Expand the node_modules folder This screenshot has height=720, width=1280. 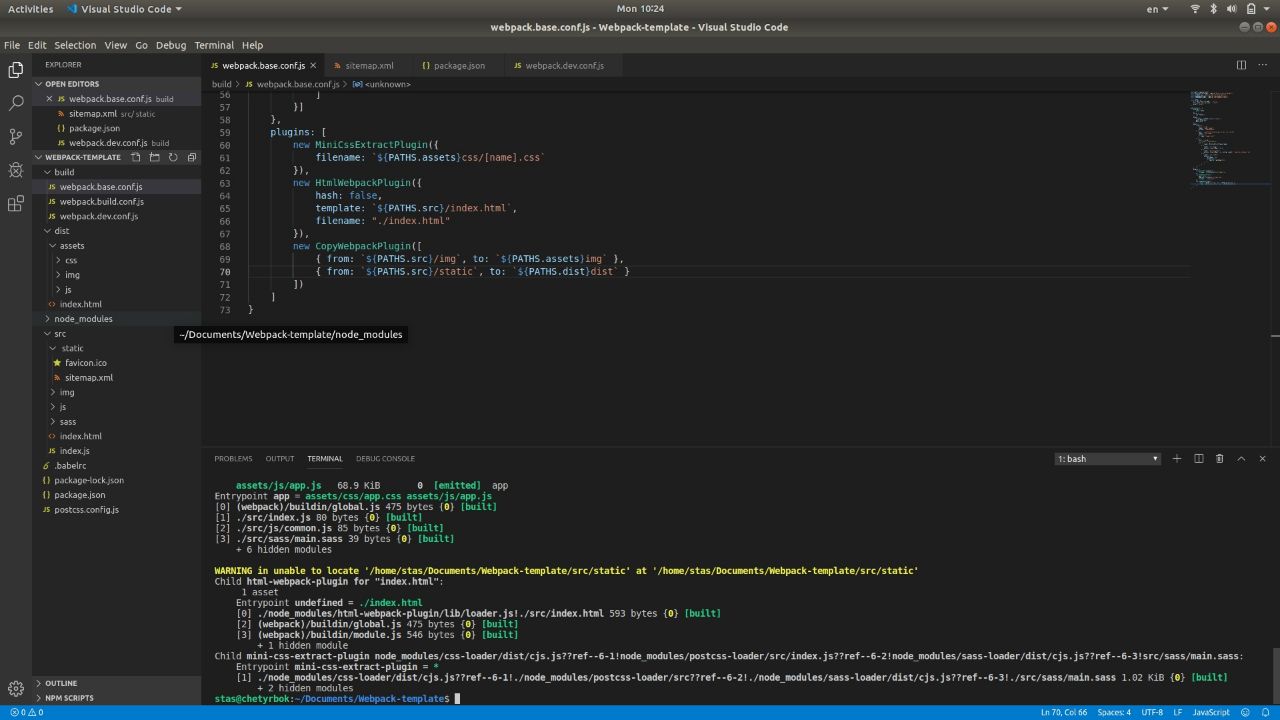tap(83, 319)
